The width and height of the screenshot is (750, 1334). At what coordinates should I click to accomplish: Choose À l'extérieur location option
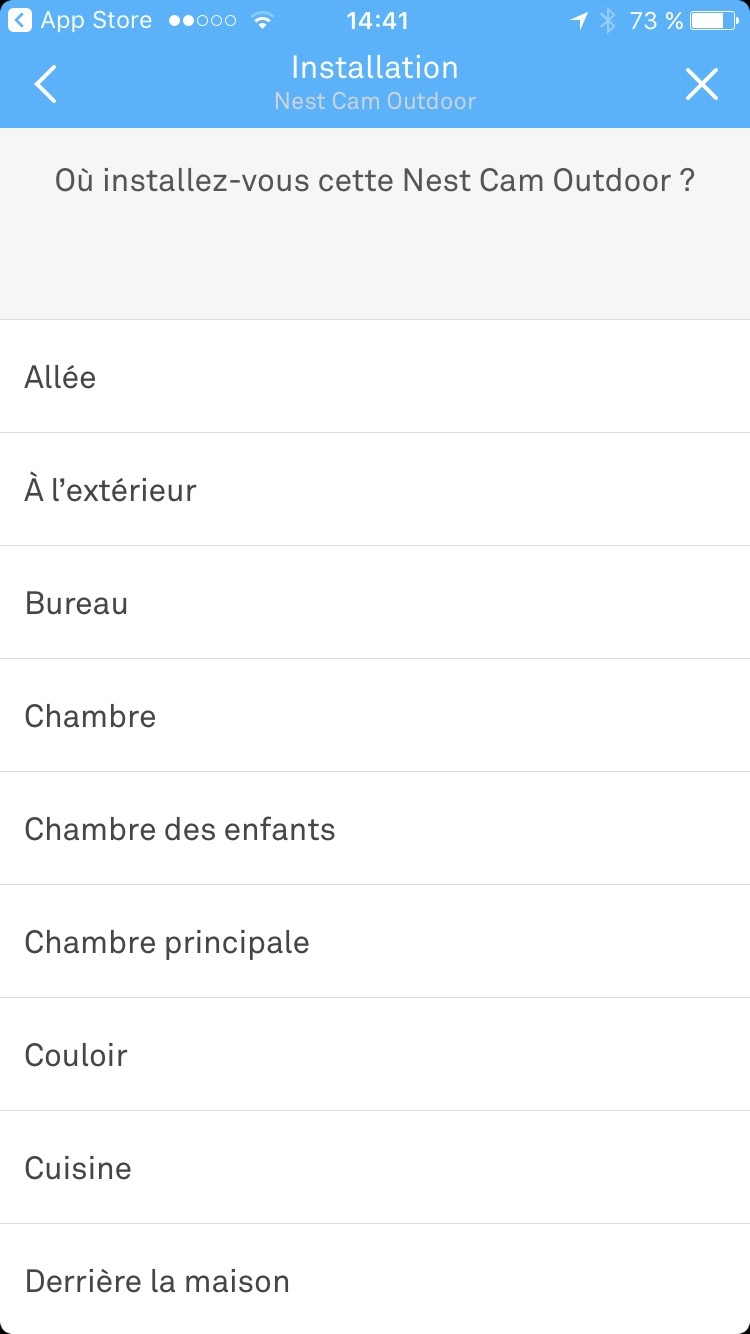coord(375,490)
